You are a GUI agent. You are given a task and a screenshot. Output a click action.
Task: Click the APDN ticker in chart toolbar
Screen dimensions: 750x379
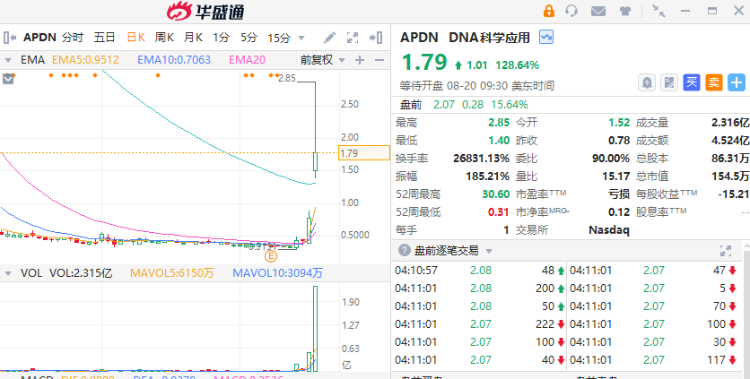click(40, 37)
